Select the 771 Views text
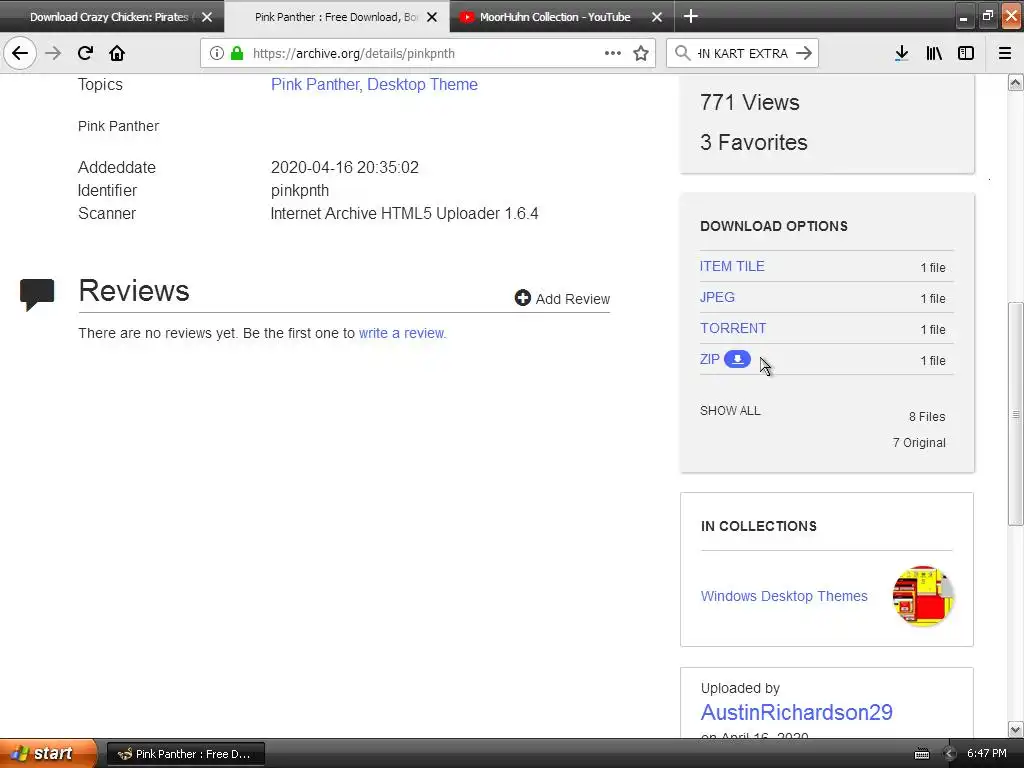The image size is (1024, 768). pos(749,103)
